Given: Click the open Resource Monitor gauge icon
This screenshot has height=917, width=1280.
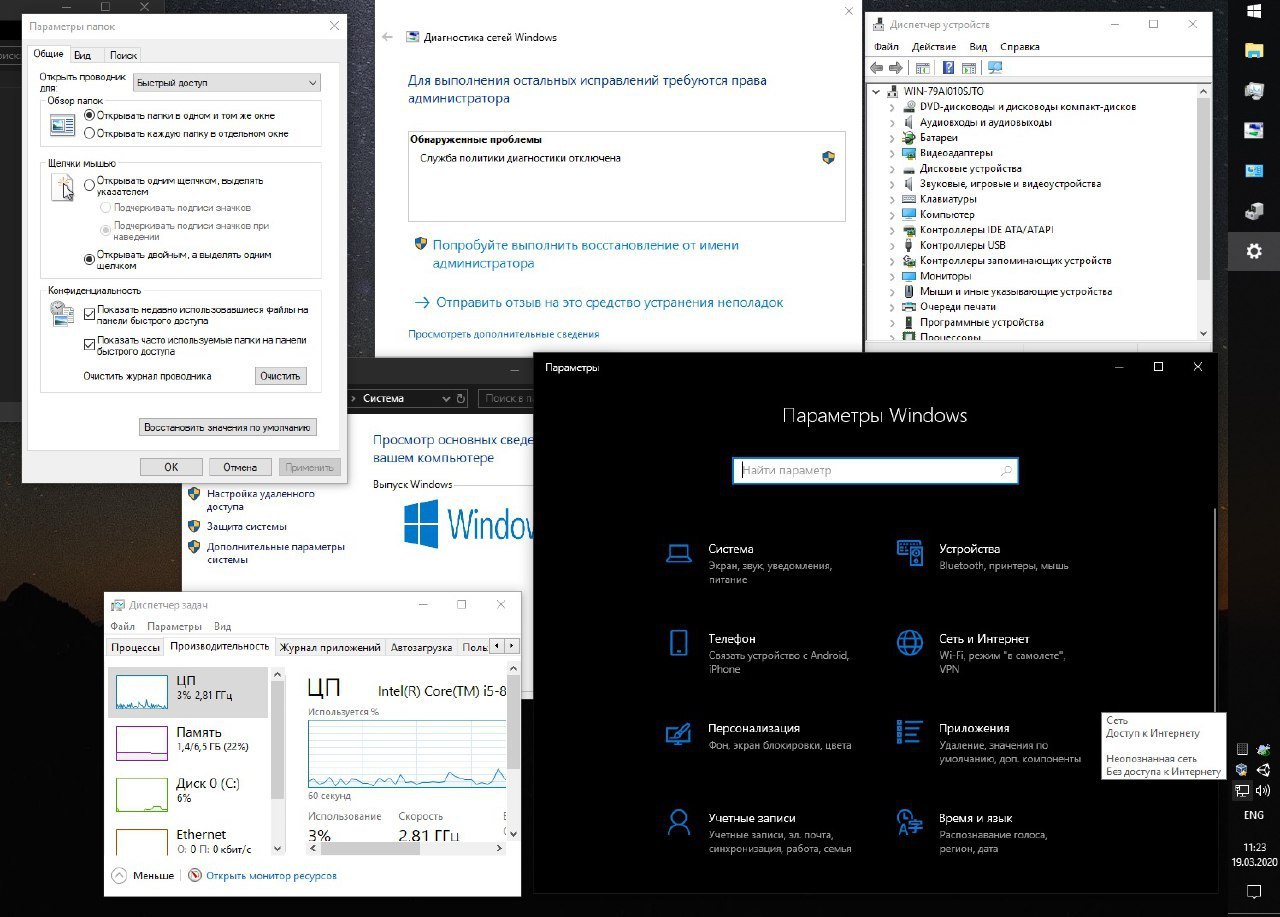Looking at the screenshot, I should [x=195, y=875].
